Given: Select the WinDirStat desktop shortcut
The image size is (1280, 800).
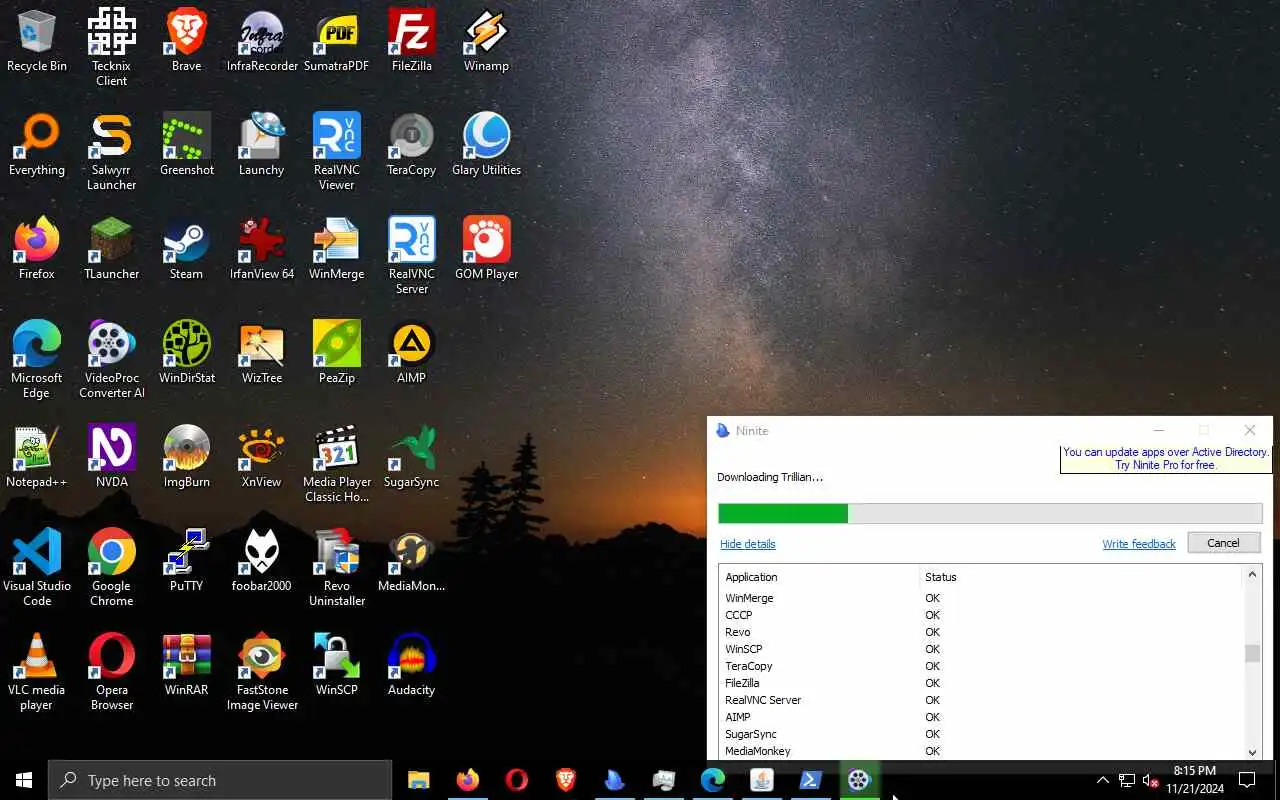Looking at the screenshot, I should (187, 354).
